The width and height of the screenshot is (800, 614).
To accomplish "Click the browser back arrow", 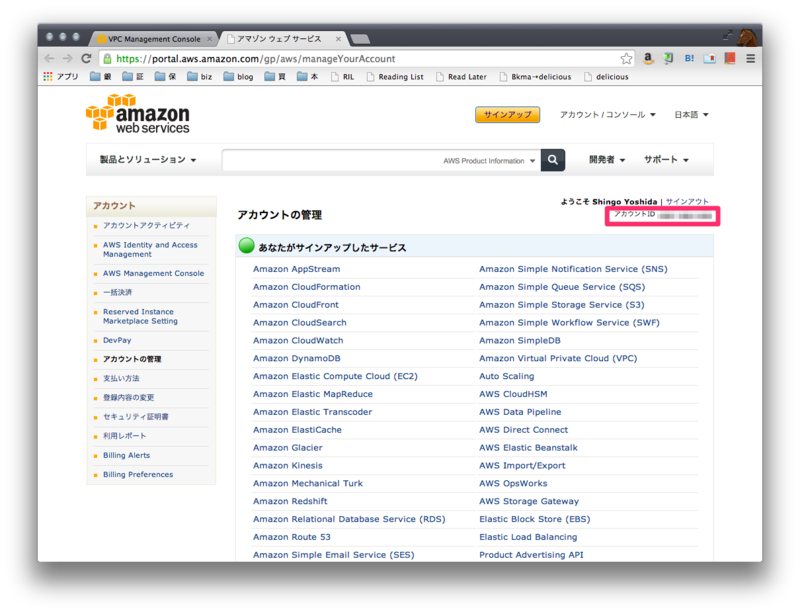I will tap(49, 59).
